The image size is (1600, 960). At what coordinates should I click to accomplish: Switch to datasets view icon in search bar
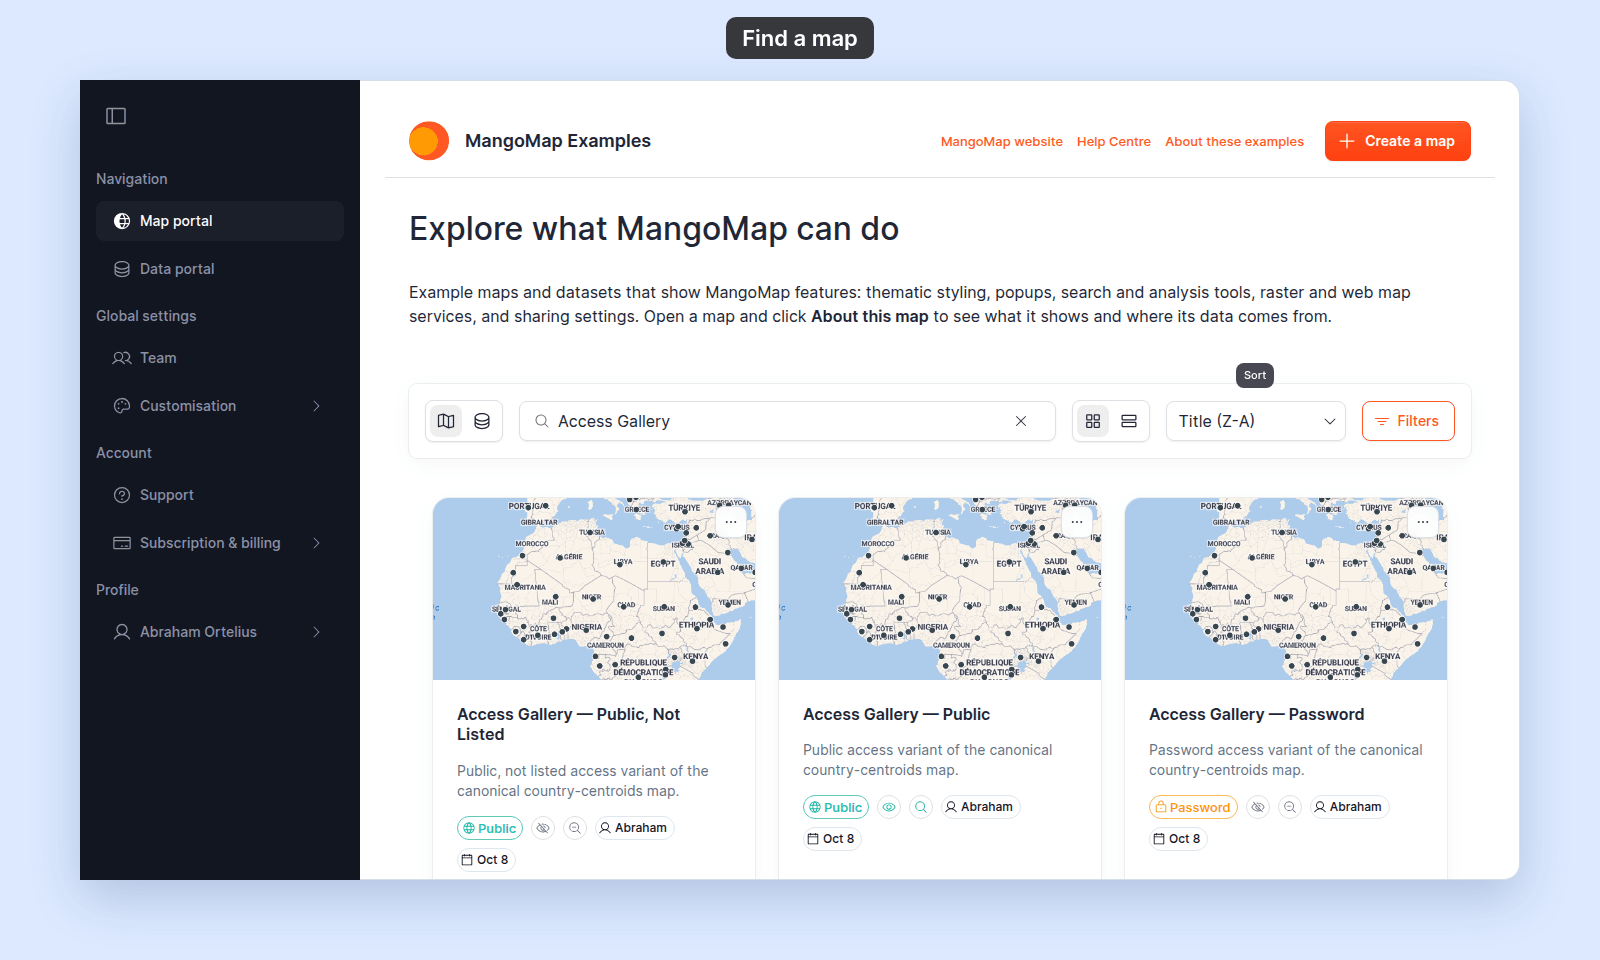(482, 421)
